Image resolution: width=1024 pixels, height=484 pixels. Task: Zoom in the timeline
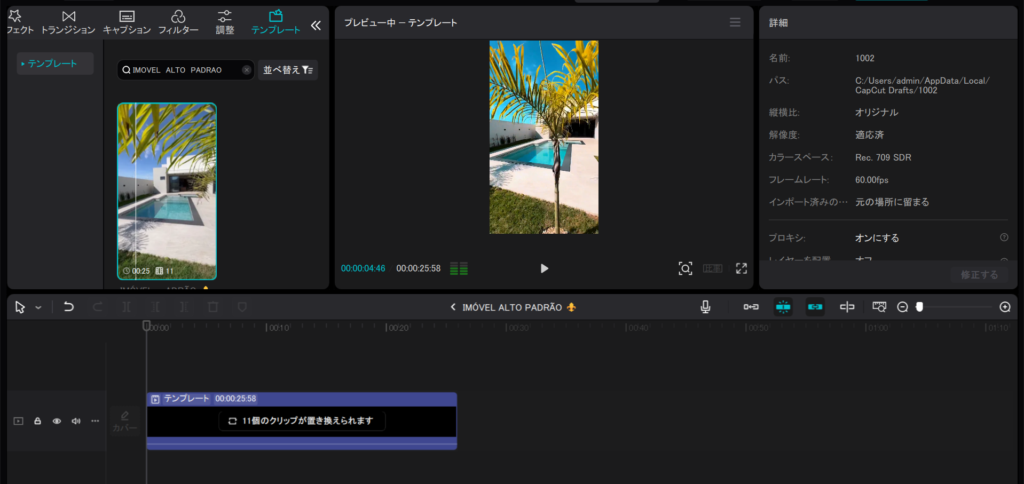[1005, 307]
